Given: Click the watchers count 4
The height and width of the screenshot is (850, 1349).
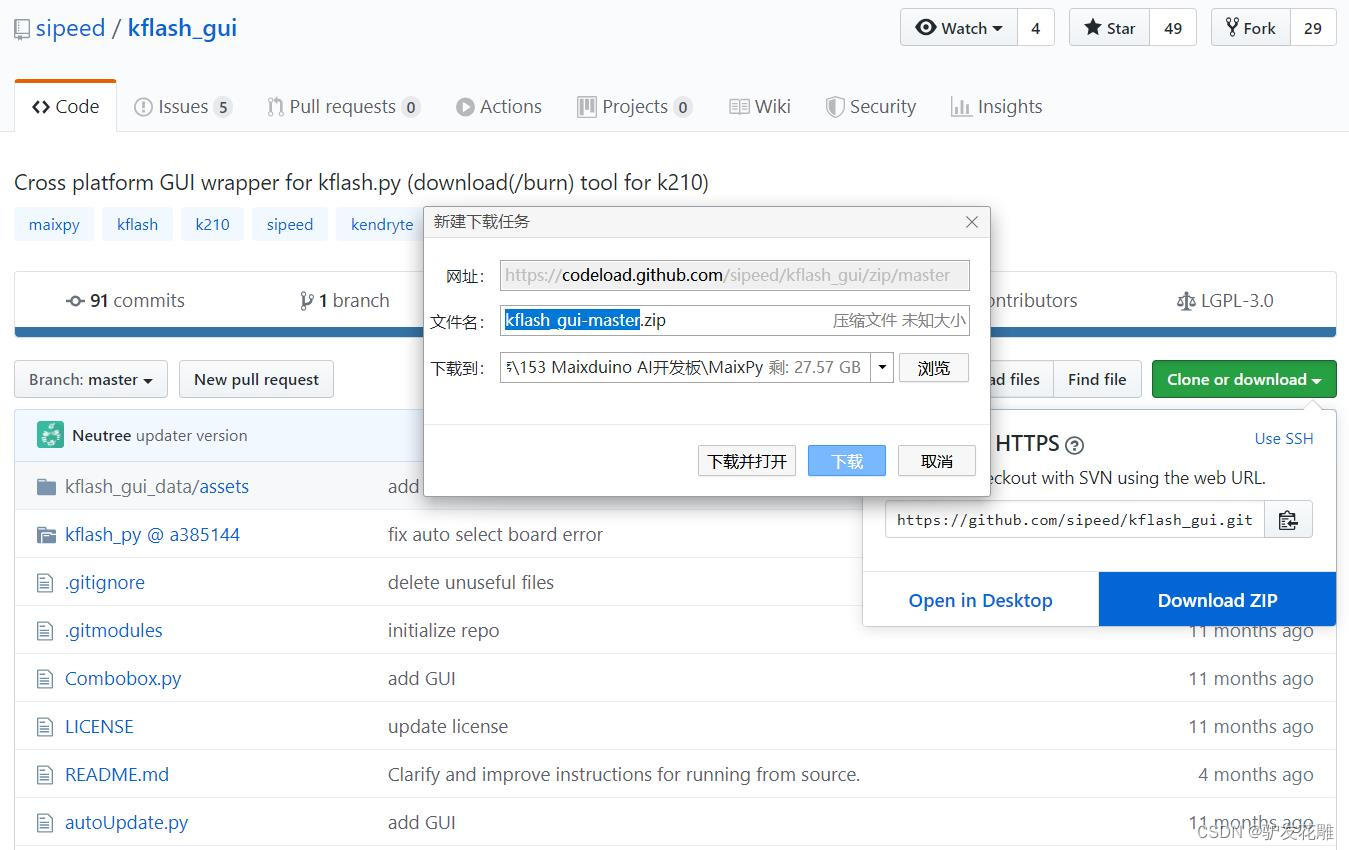Looking at the screenshot, I should pyautogui.click(x=1035, y=28).
